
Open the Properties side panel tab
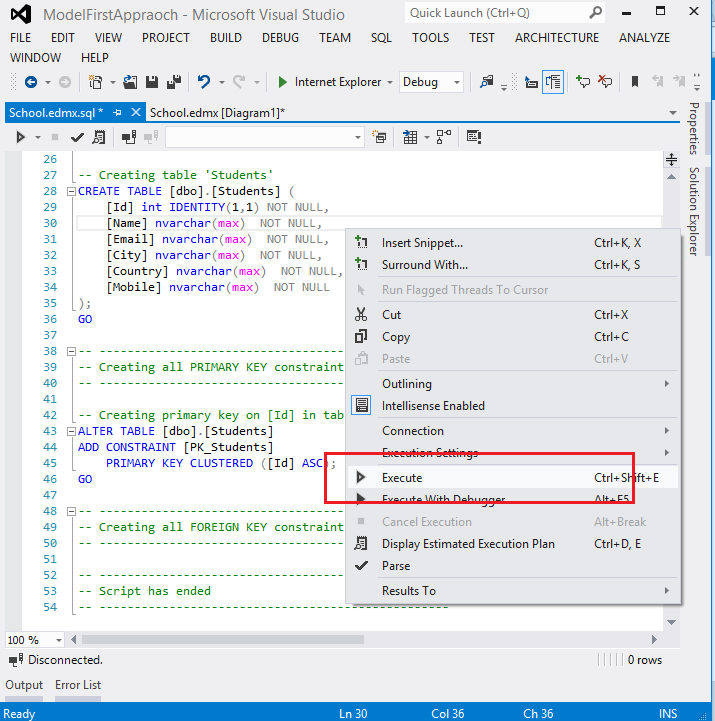(694, 128)
